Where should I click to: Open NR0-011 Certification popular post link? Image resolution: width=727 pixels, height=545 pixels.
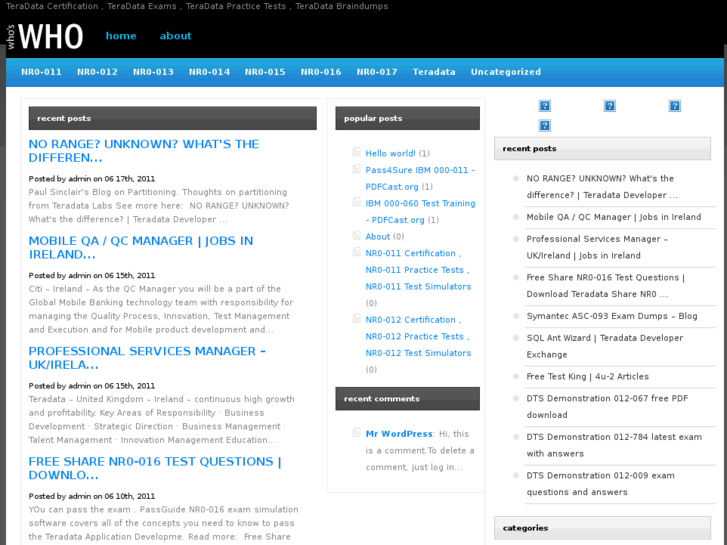point(418,270)
